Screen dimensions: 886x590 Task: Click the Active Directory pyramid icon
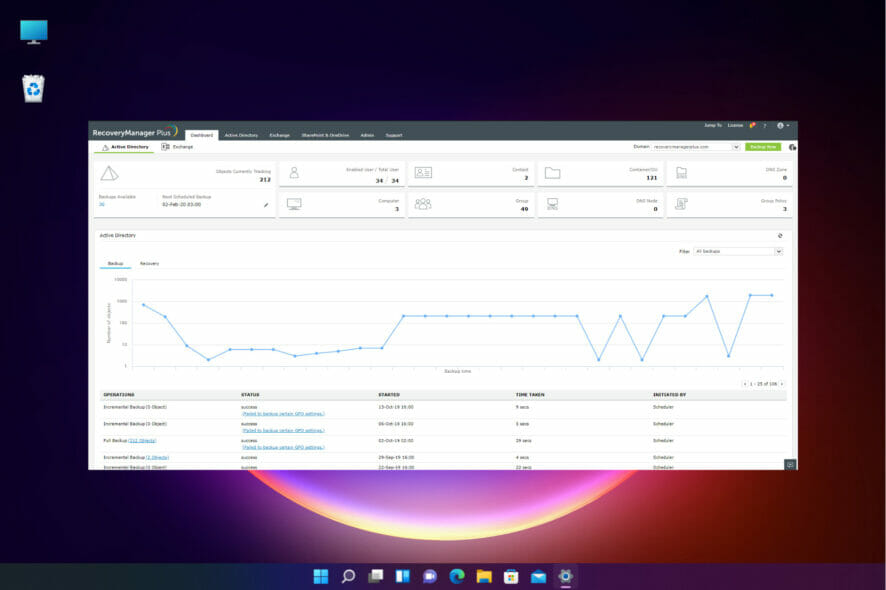coord(109,173)
